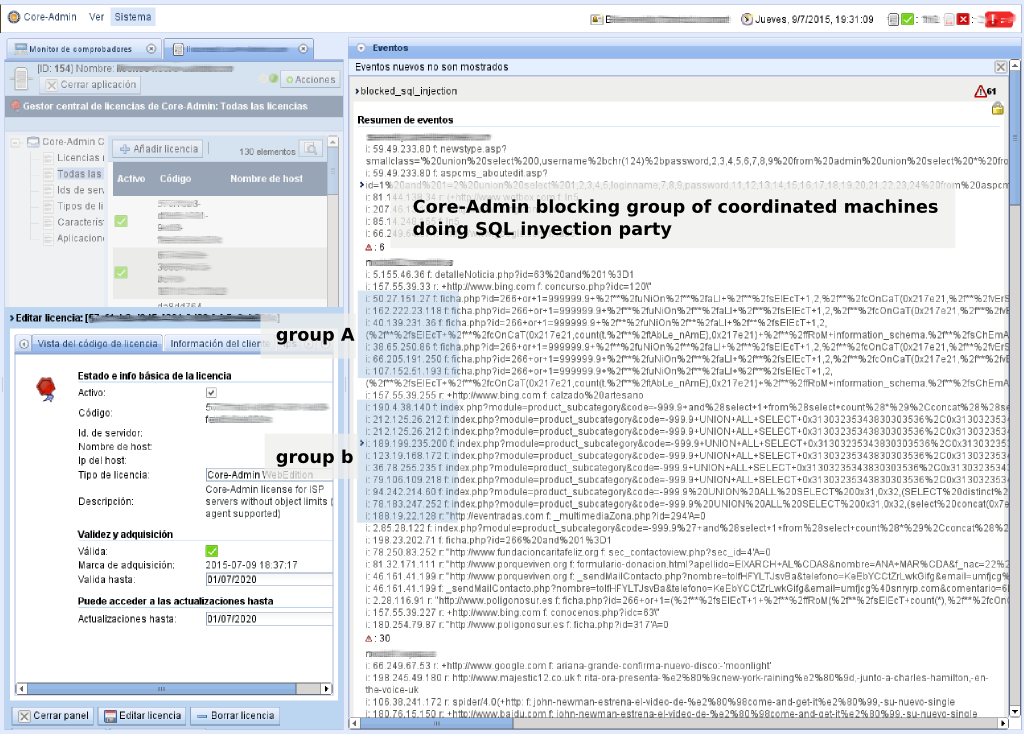This screenshot has width=1024, height=734.
Task: Sort by the Activo column header
Action: click(131, 179)
